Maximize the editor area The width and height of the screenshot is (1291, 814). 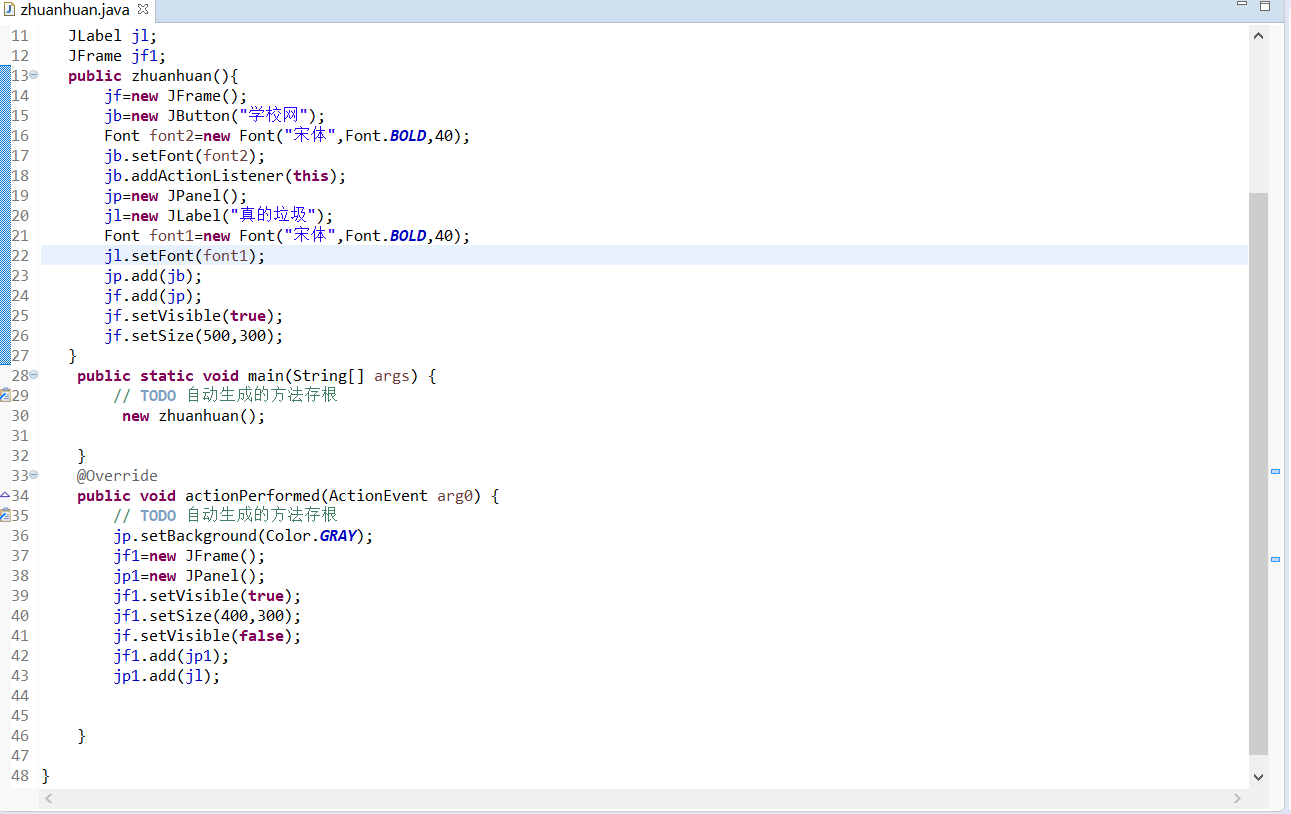1265,6
